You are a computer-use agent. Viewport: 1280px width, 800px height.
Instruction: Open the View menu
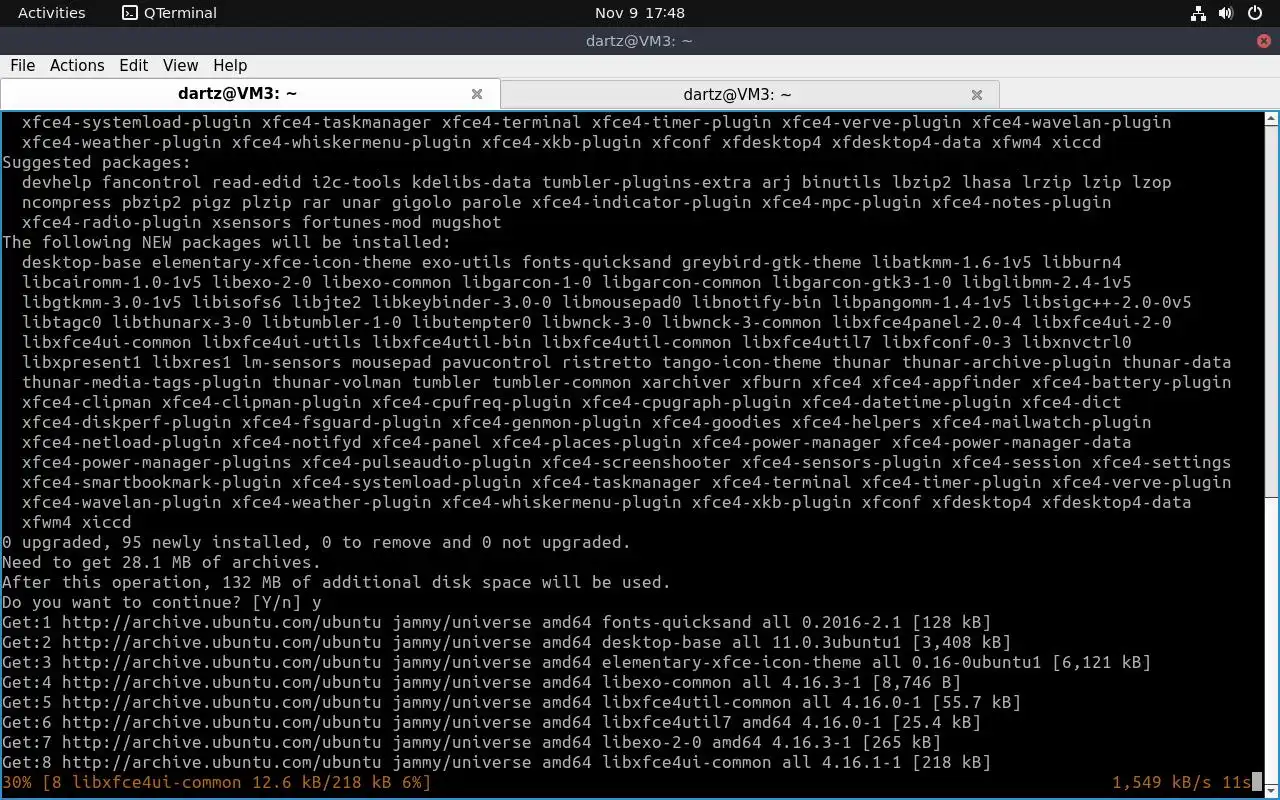[x=180, y=65]
